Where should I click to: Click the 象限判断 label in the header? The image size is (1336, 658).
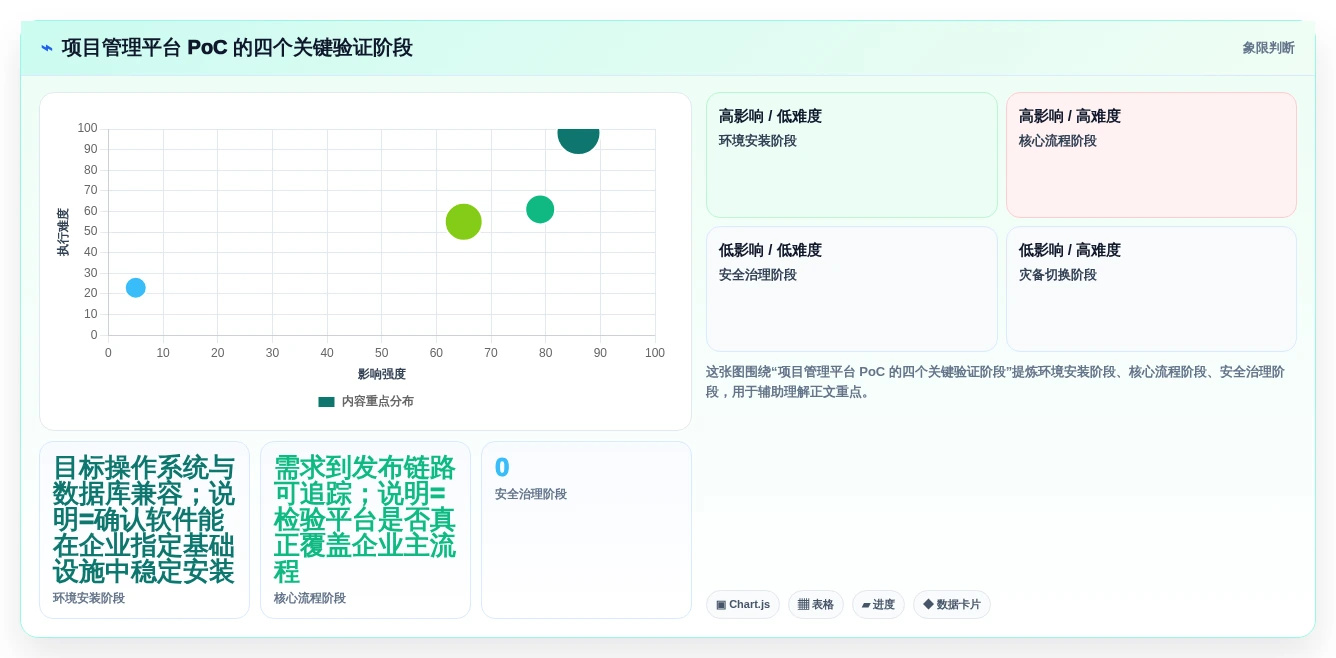[x=1268, y=48]
